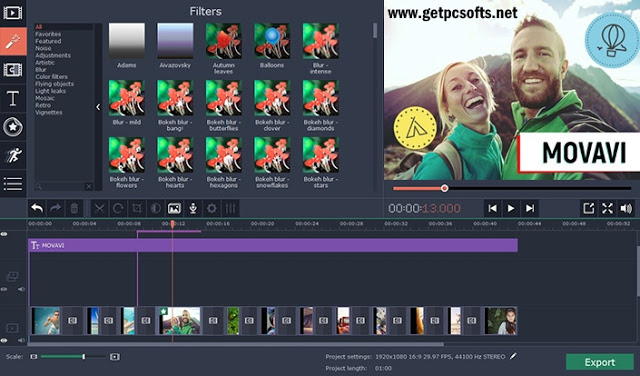Viewport: 640px width, 376px height.
Task: Click the Undo arrow button
Action: [37, 209]
